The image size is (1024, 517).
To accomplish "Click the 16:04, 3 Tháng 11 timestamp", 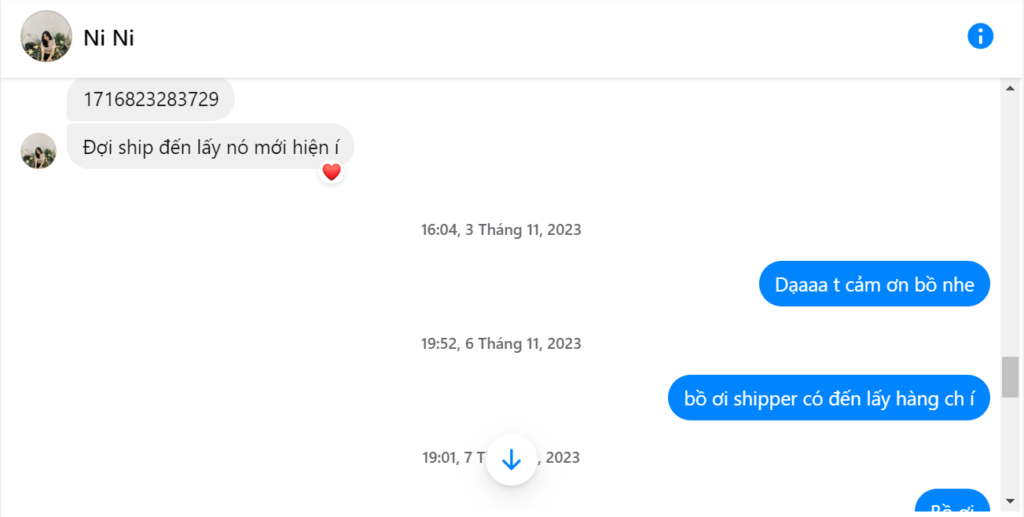I will (501, 230).
